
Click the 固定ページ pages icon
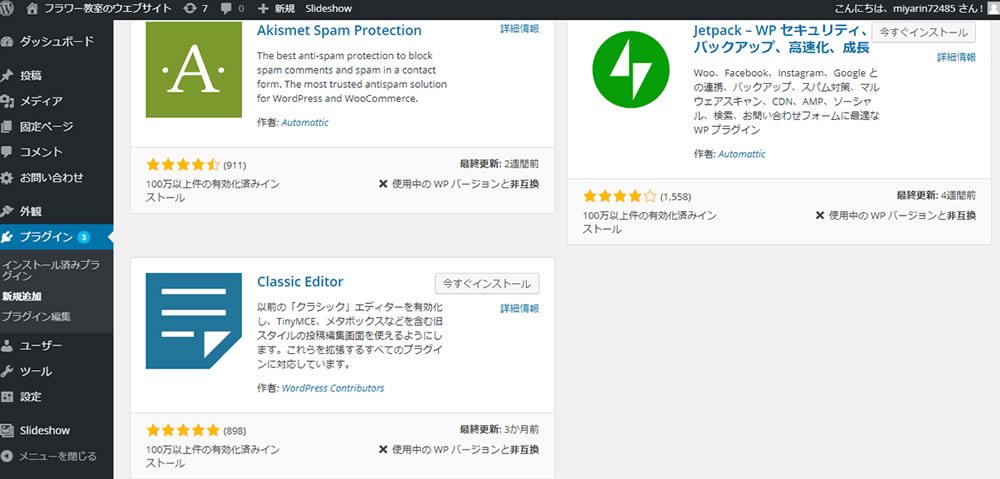tap(7, 127)
